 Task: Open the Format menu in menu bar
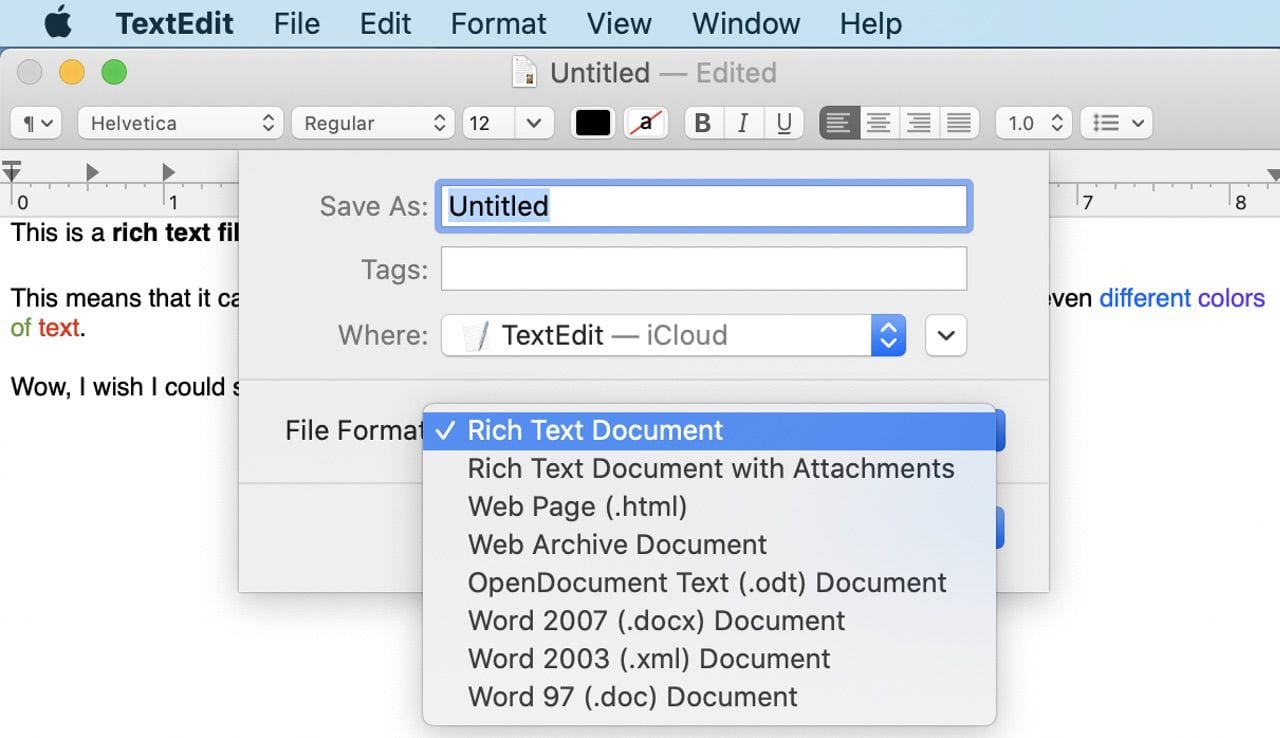[x=498, y=23]
